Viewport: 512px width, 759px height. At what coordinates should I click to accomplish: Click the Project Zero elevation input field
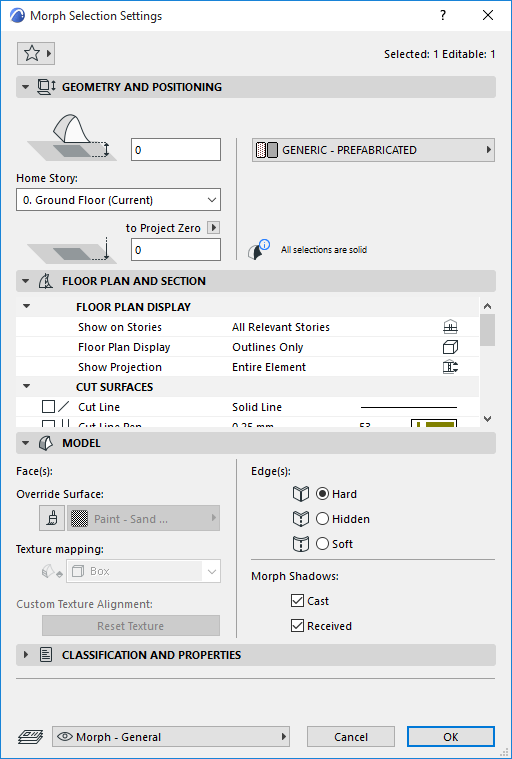coord(176,250)
